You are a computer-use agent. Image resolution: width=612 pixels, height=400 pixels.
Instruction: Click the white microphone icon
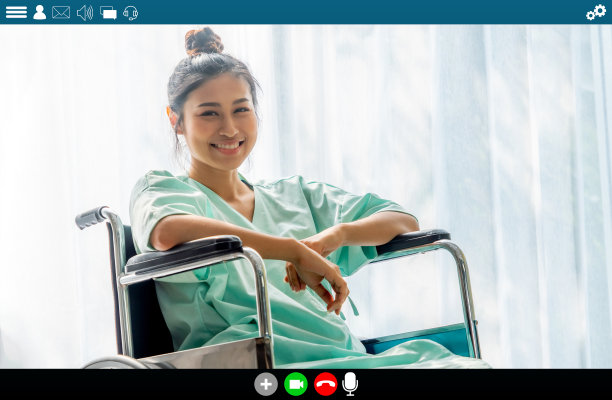(350, 384)
